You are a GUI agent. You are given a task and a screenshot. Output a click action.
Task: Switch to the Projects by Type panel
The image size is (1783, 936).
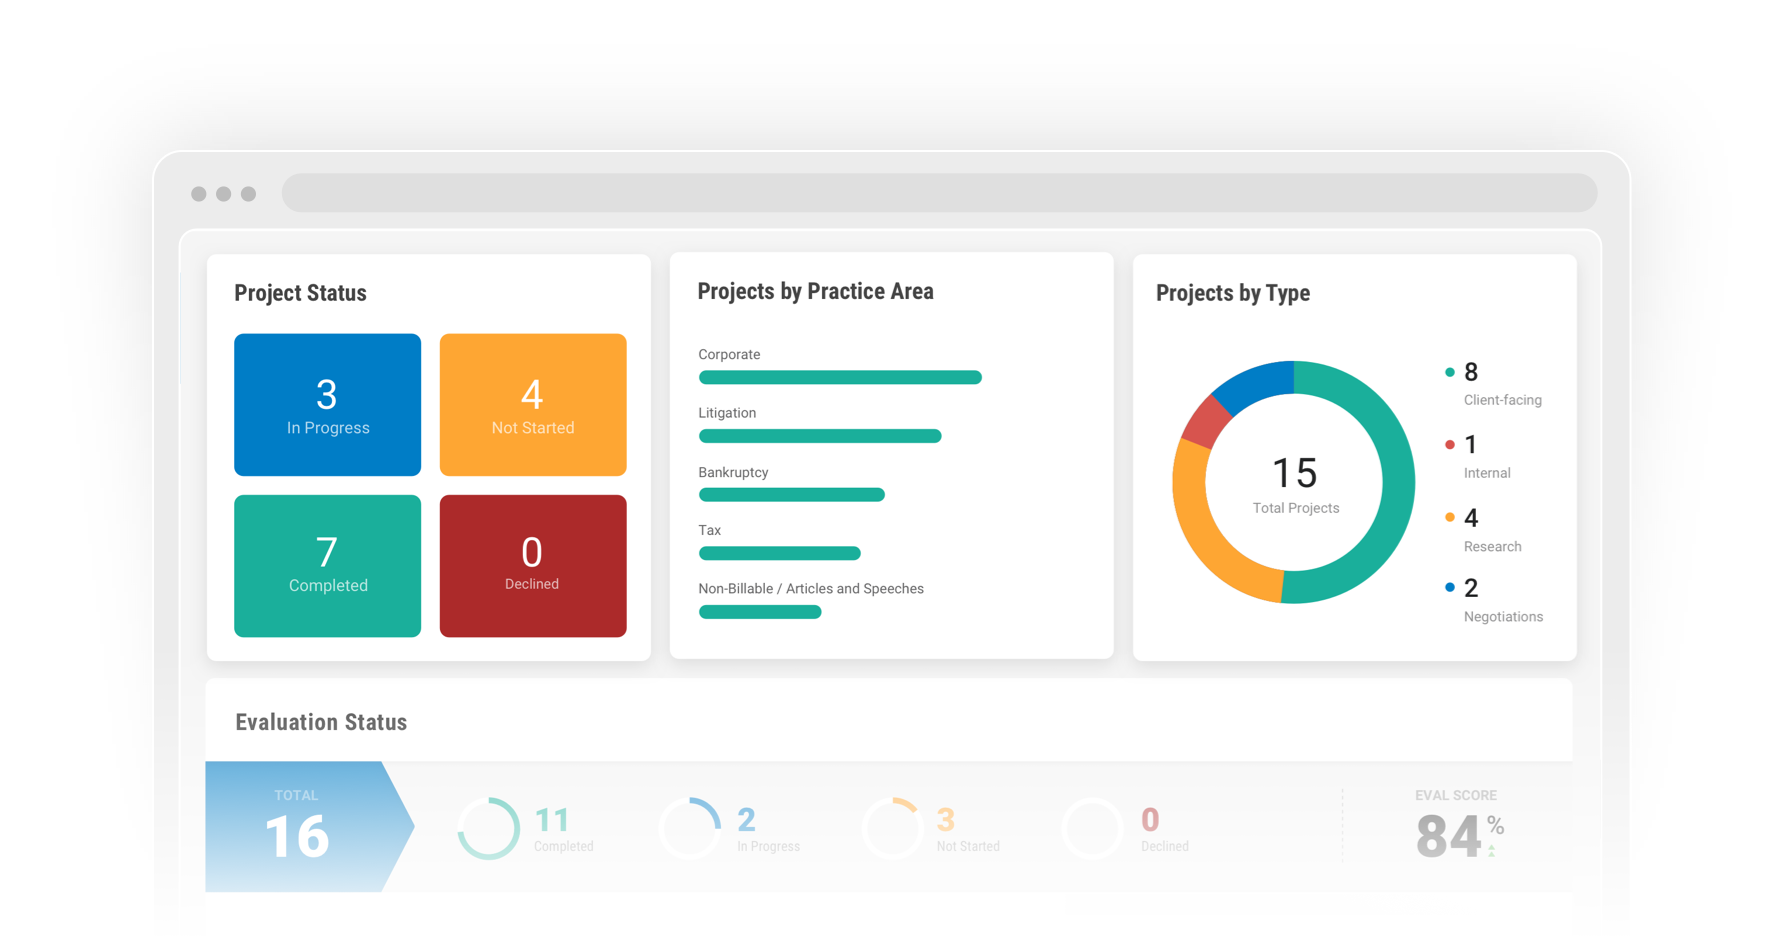(x=1233, y=293)
